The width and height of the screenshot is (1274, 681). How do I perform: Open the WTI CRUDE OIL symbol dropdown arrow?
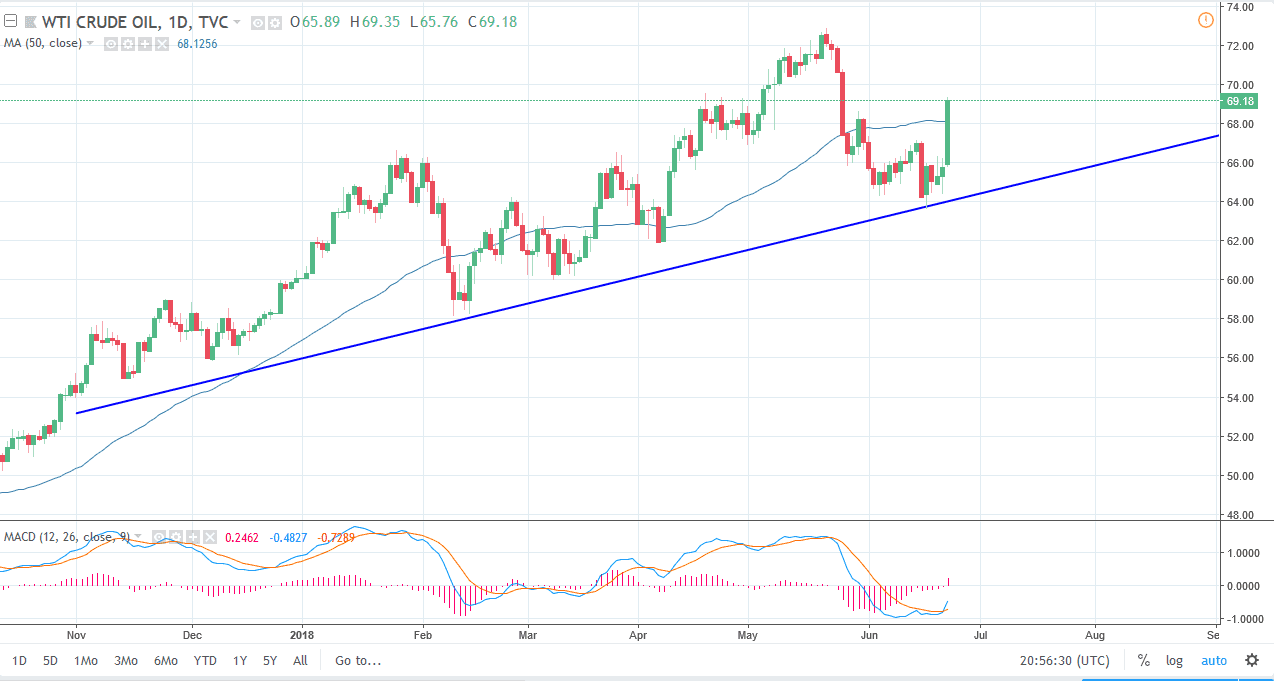(237, 21)
